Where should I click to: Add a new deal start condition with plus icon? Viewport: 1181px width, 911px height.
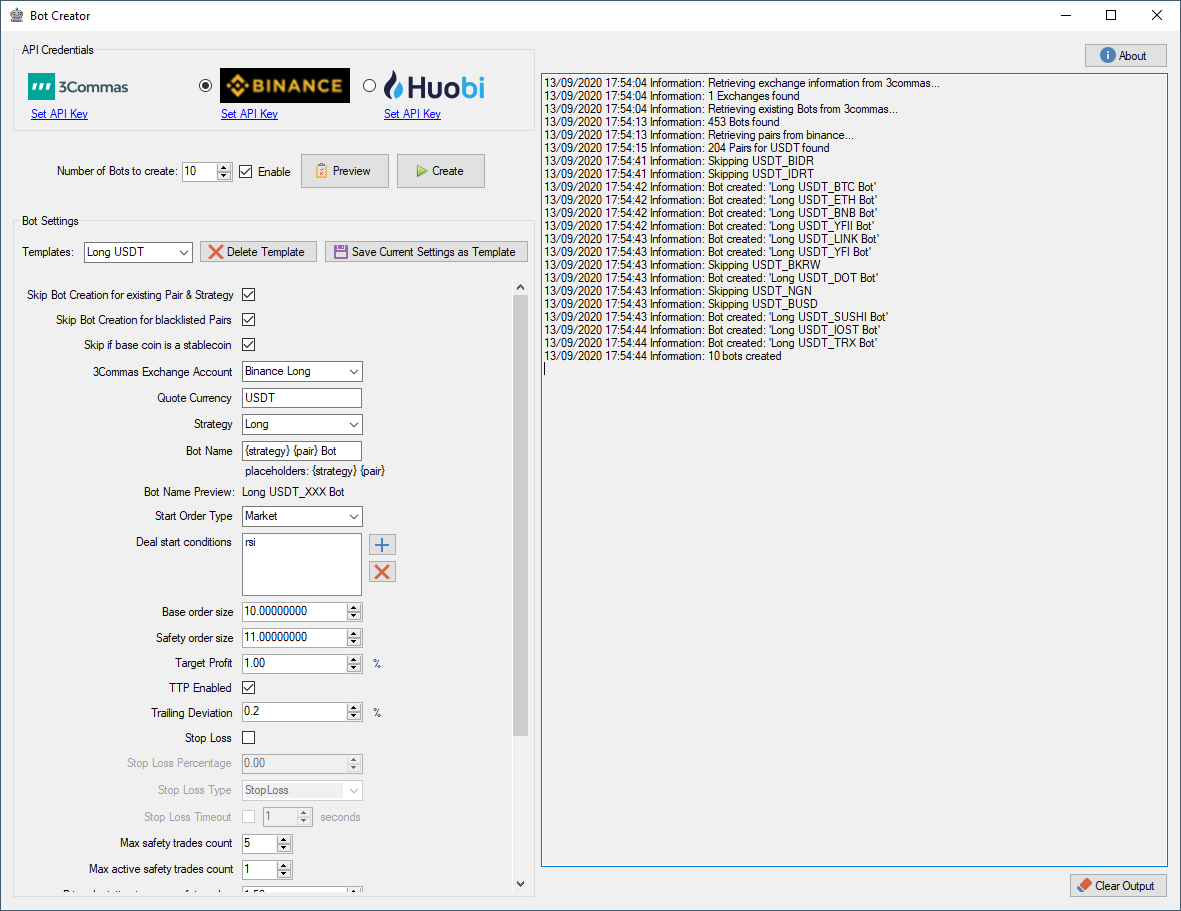(x=381, y=545)
